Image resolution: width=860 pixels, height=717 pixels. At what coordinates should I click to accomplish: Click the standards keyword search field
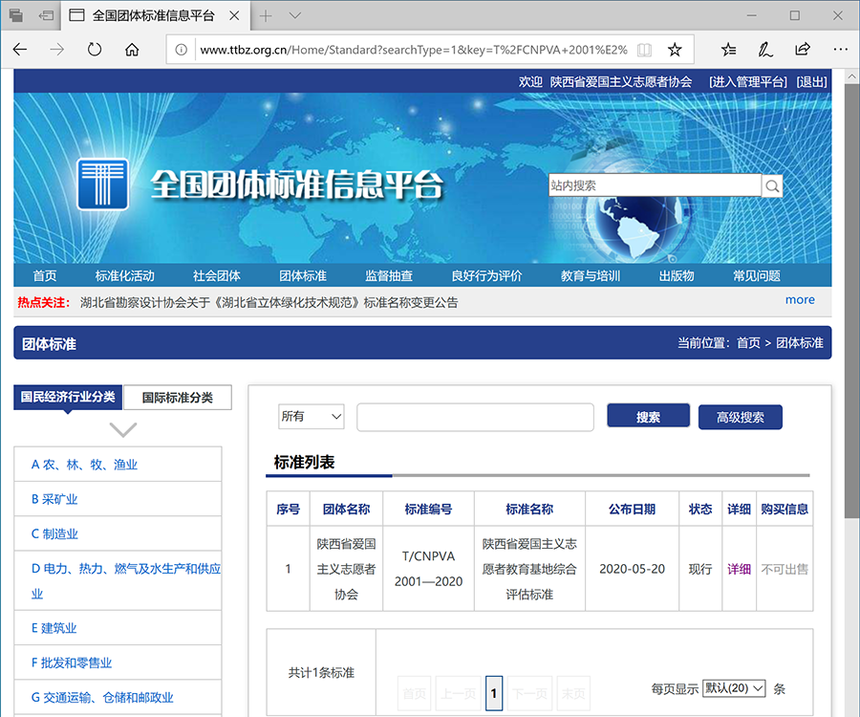click(475, 417)
